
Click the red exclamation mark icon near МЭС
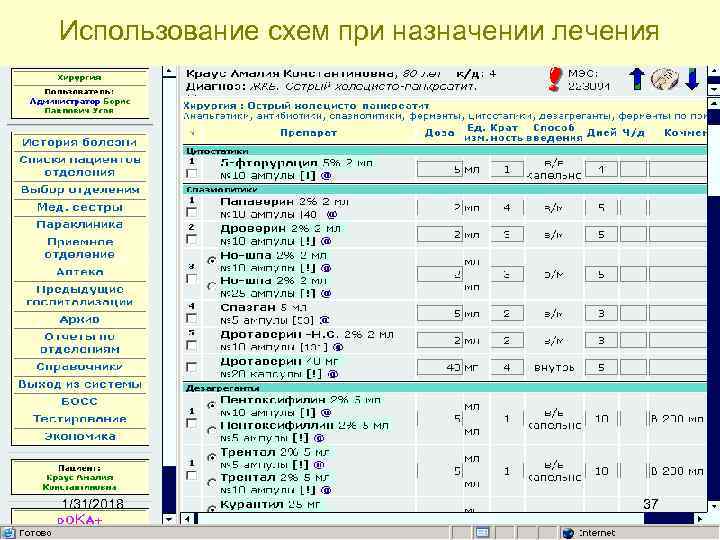click(555, 79)
